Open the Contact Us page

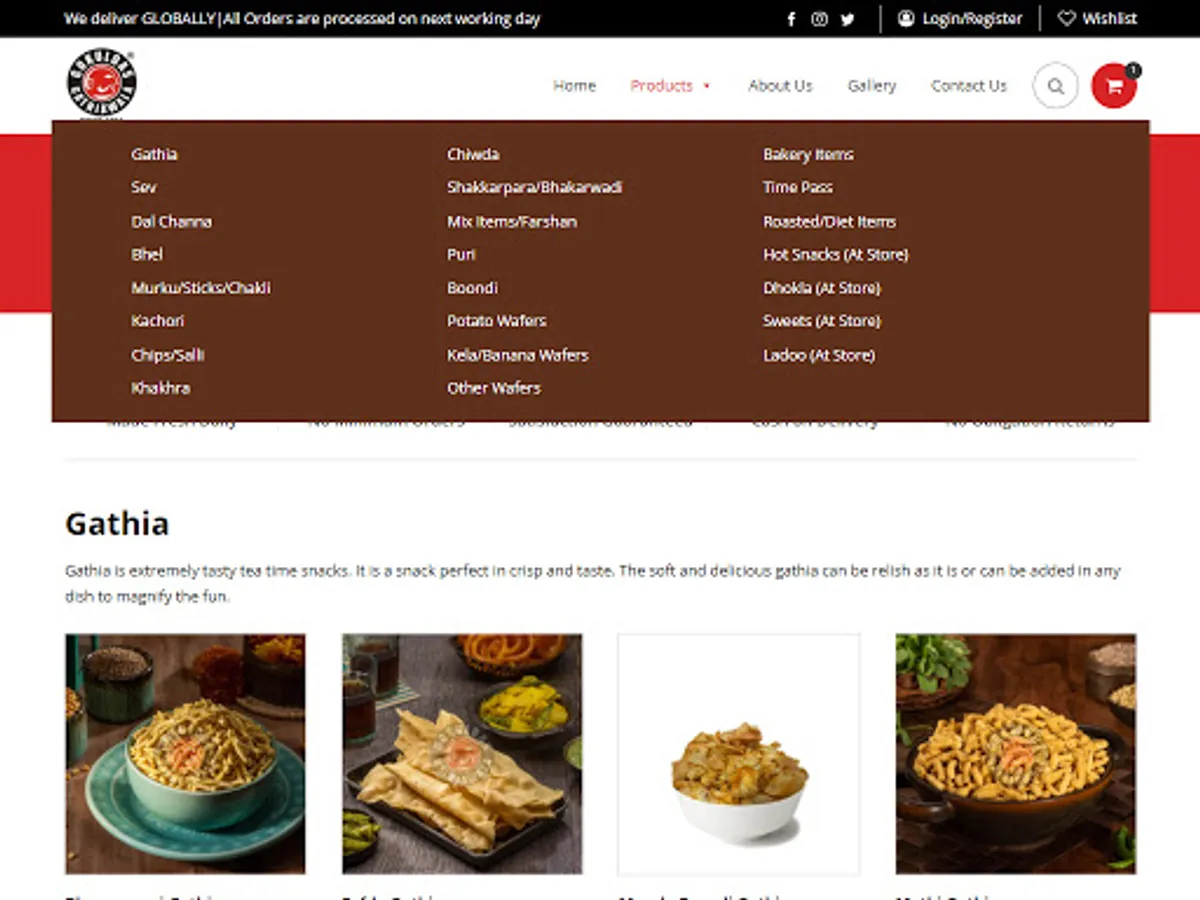point(968,86)
